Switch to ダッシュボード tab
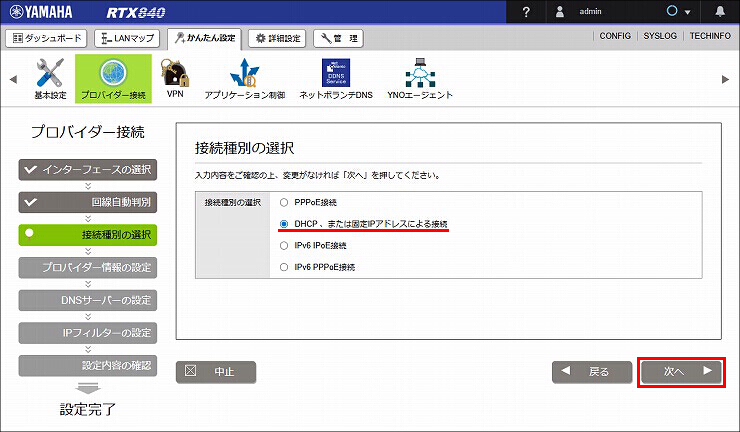The height and width of the screenshot is (432, 740). (x=46, y=38)
